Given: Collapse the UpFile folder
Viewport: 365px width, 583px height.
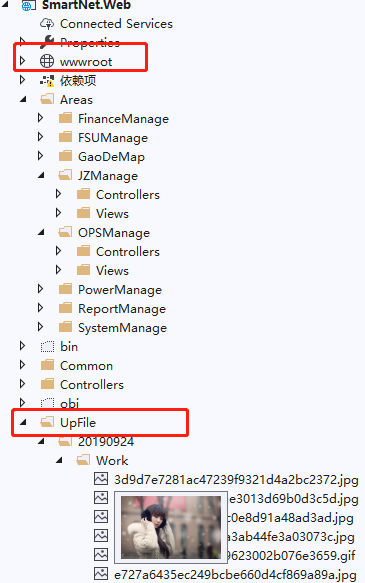Looking at the screenshot, I should click(x=23, y=422).
